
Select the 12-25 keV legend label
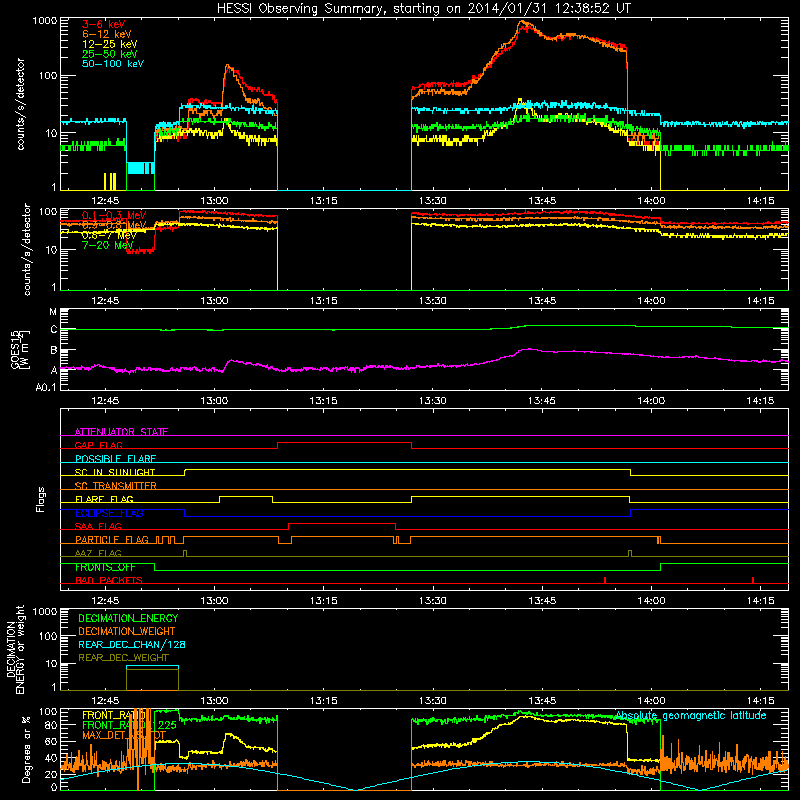point(110,44)
